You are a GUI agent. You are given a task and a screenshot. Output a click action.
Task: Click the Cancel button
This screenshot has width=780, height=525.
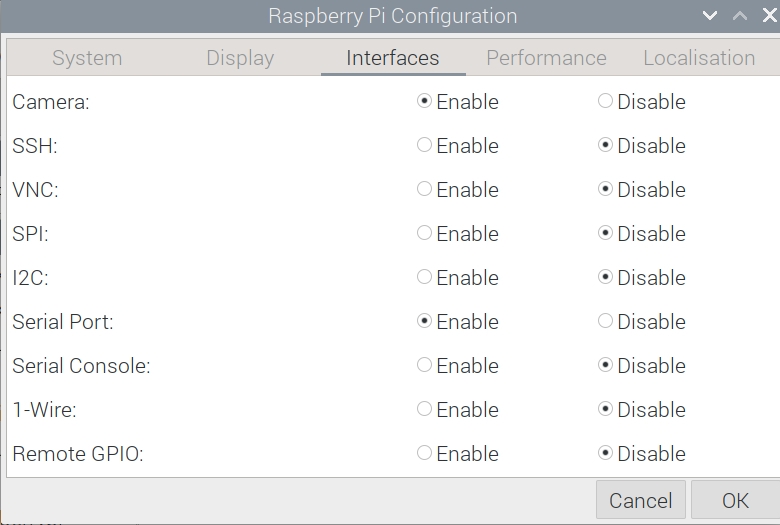pyautogui.click(x=641, y=500)
